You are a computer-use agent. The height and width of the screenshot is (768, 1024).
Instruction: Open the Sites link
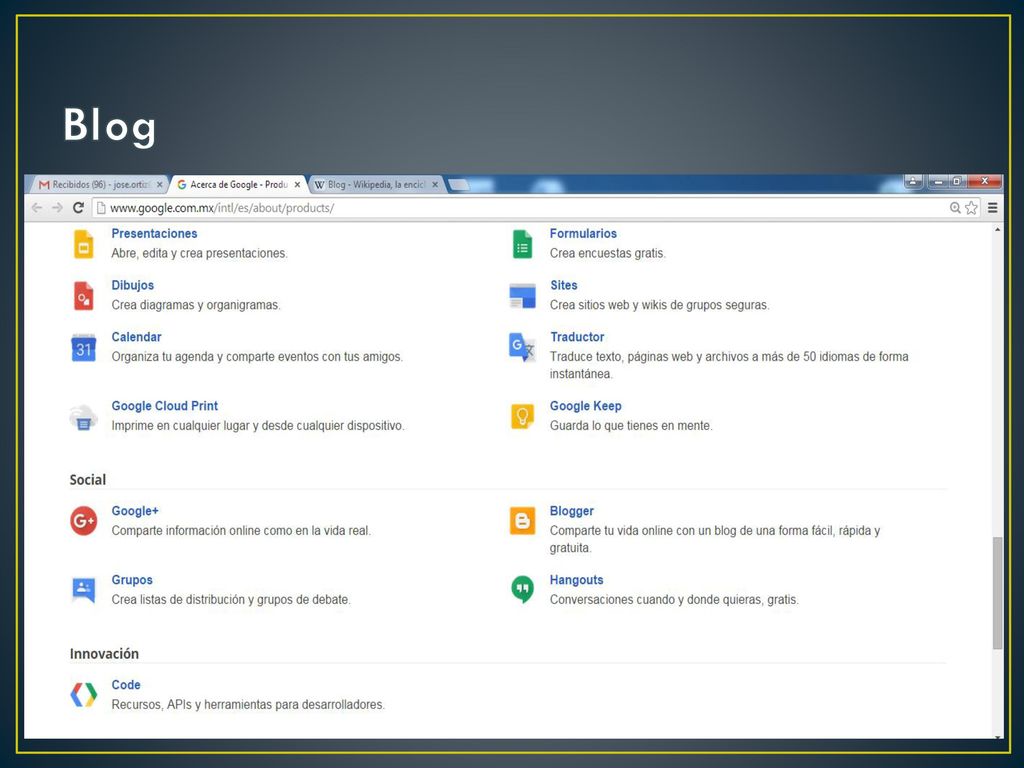click(564, 285)
